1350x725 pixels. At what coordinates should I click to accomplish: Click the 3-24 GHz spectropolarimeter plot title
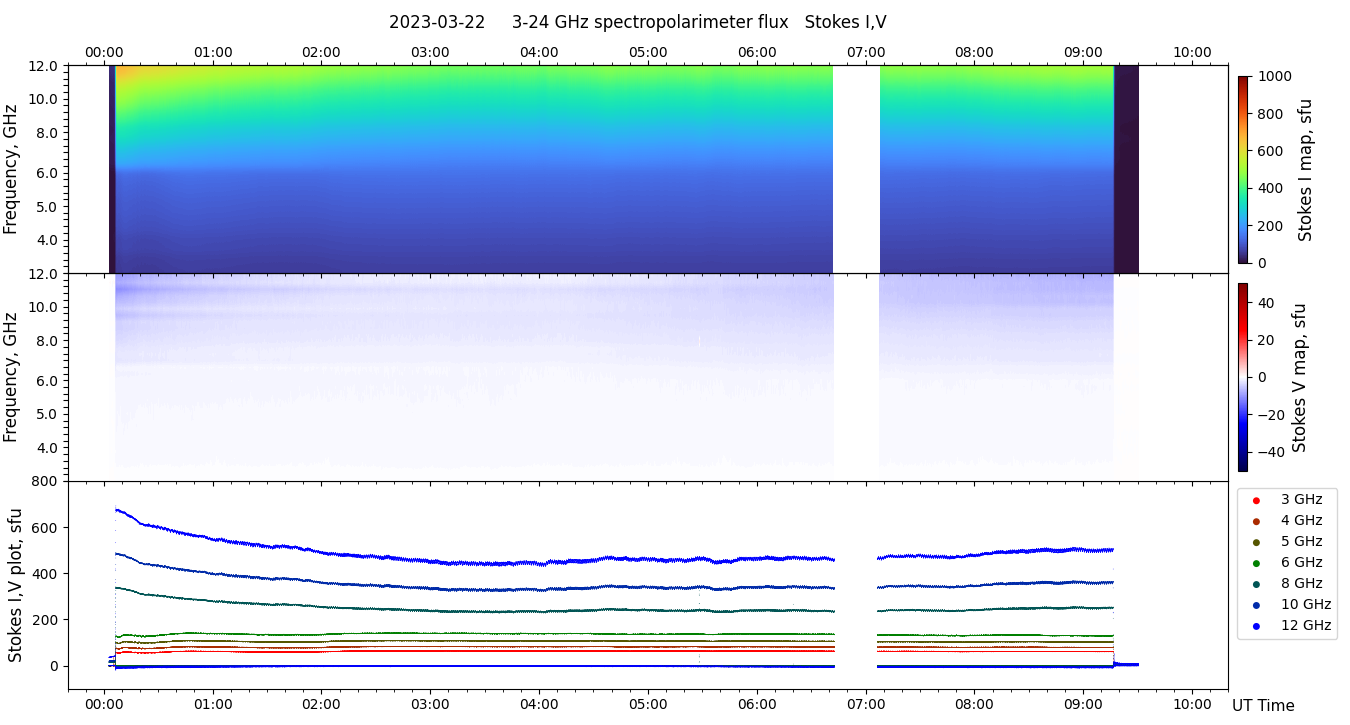click(637, 22)
